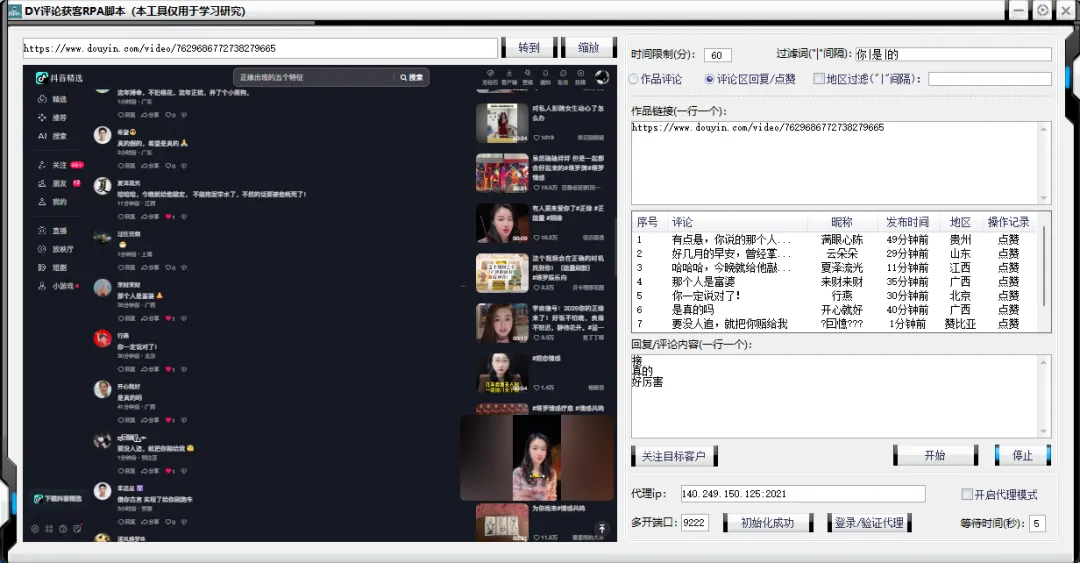The image size is (1080, 563).
Task: Like the comment by 夏泽流光
Action: [169, 216]
